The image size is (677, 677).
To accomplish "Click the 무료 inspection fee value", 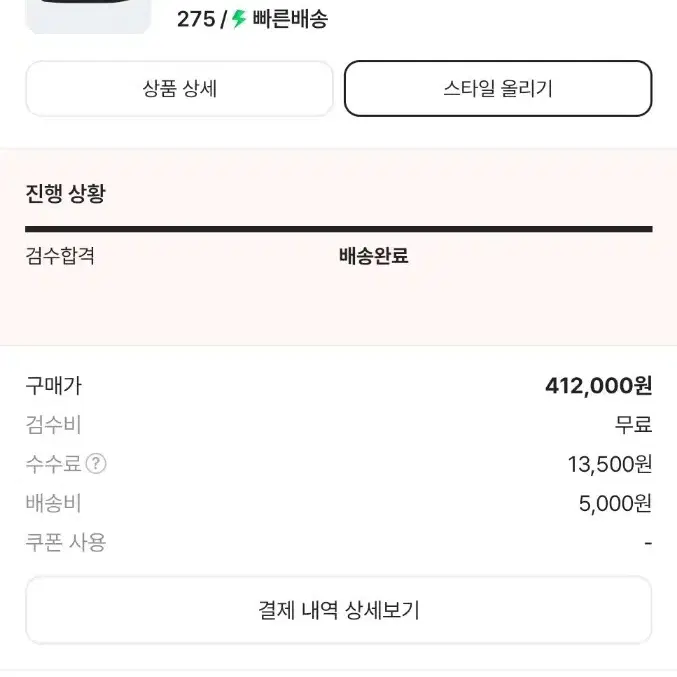I will coord(633,425).
